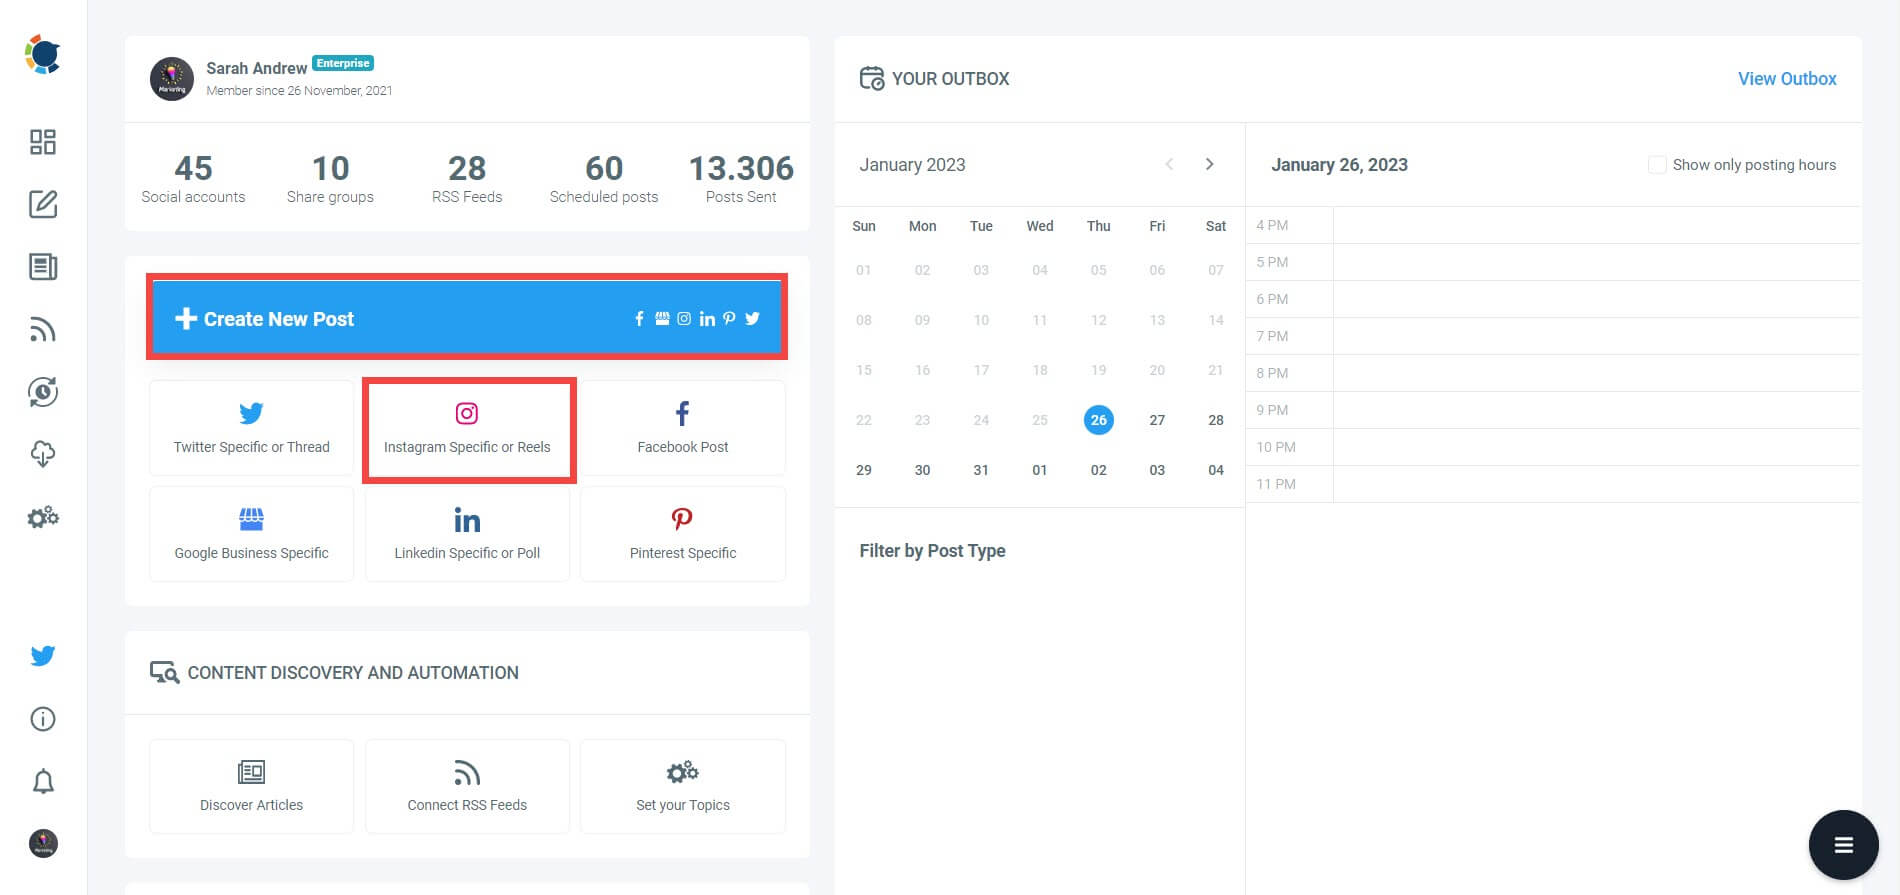Click the app logo at top left

click(43, 55)
